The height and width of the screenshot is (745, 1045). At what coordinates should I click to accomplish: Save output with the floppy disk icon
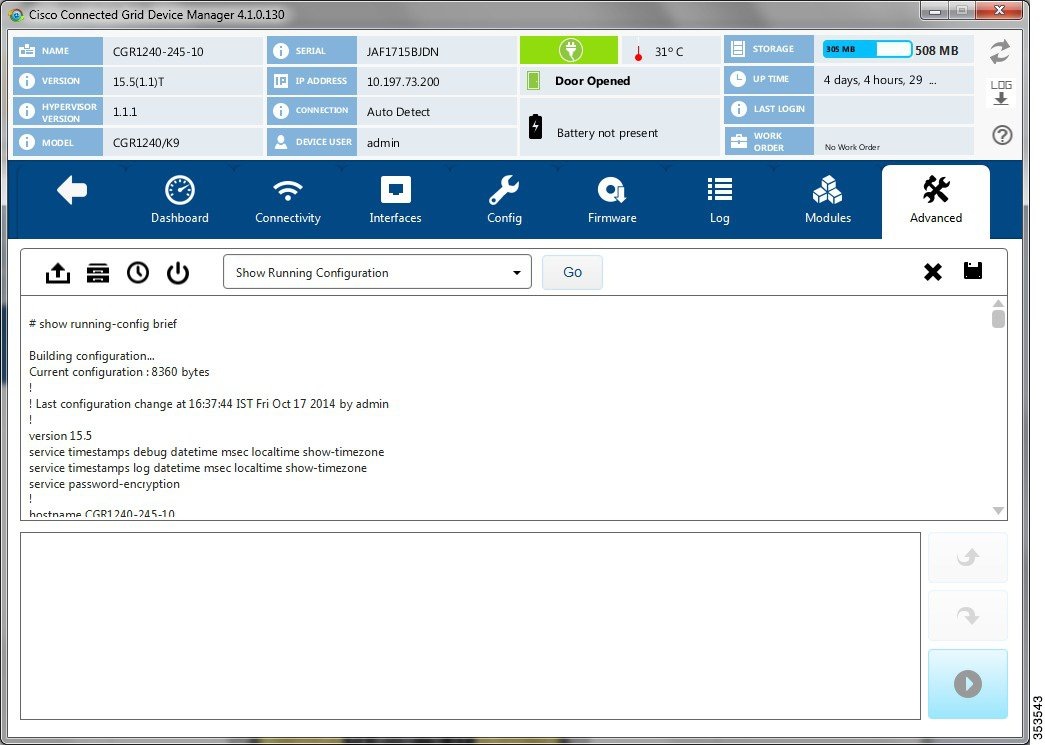pyautogui.click(x=973, y=271)
